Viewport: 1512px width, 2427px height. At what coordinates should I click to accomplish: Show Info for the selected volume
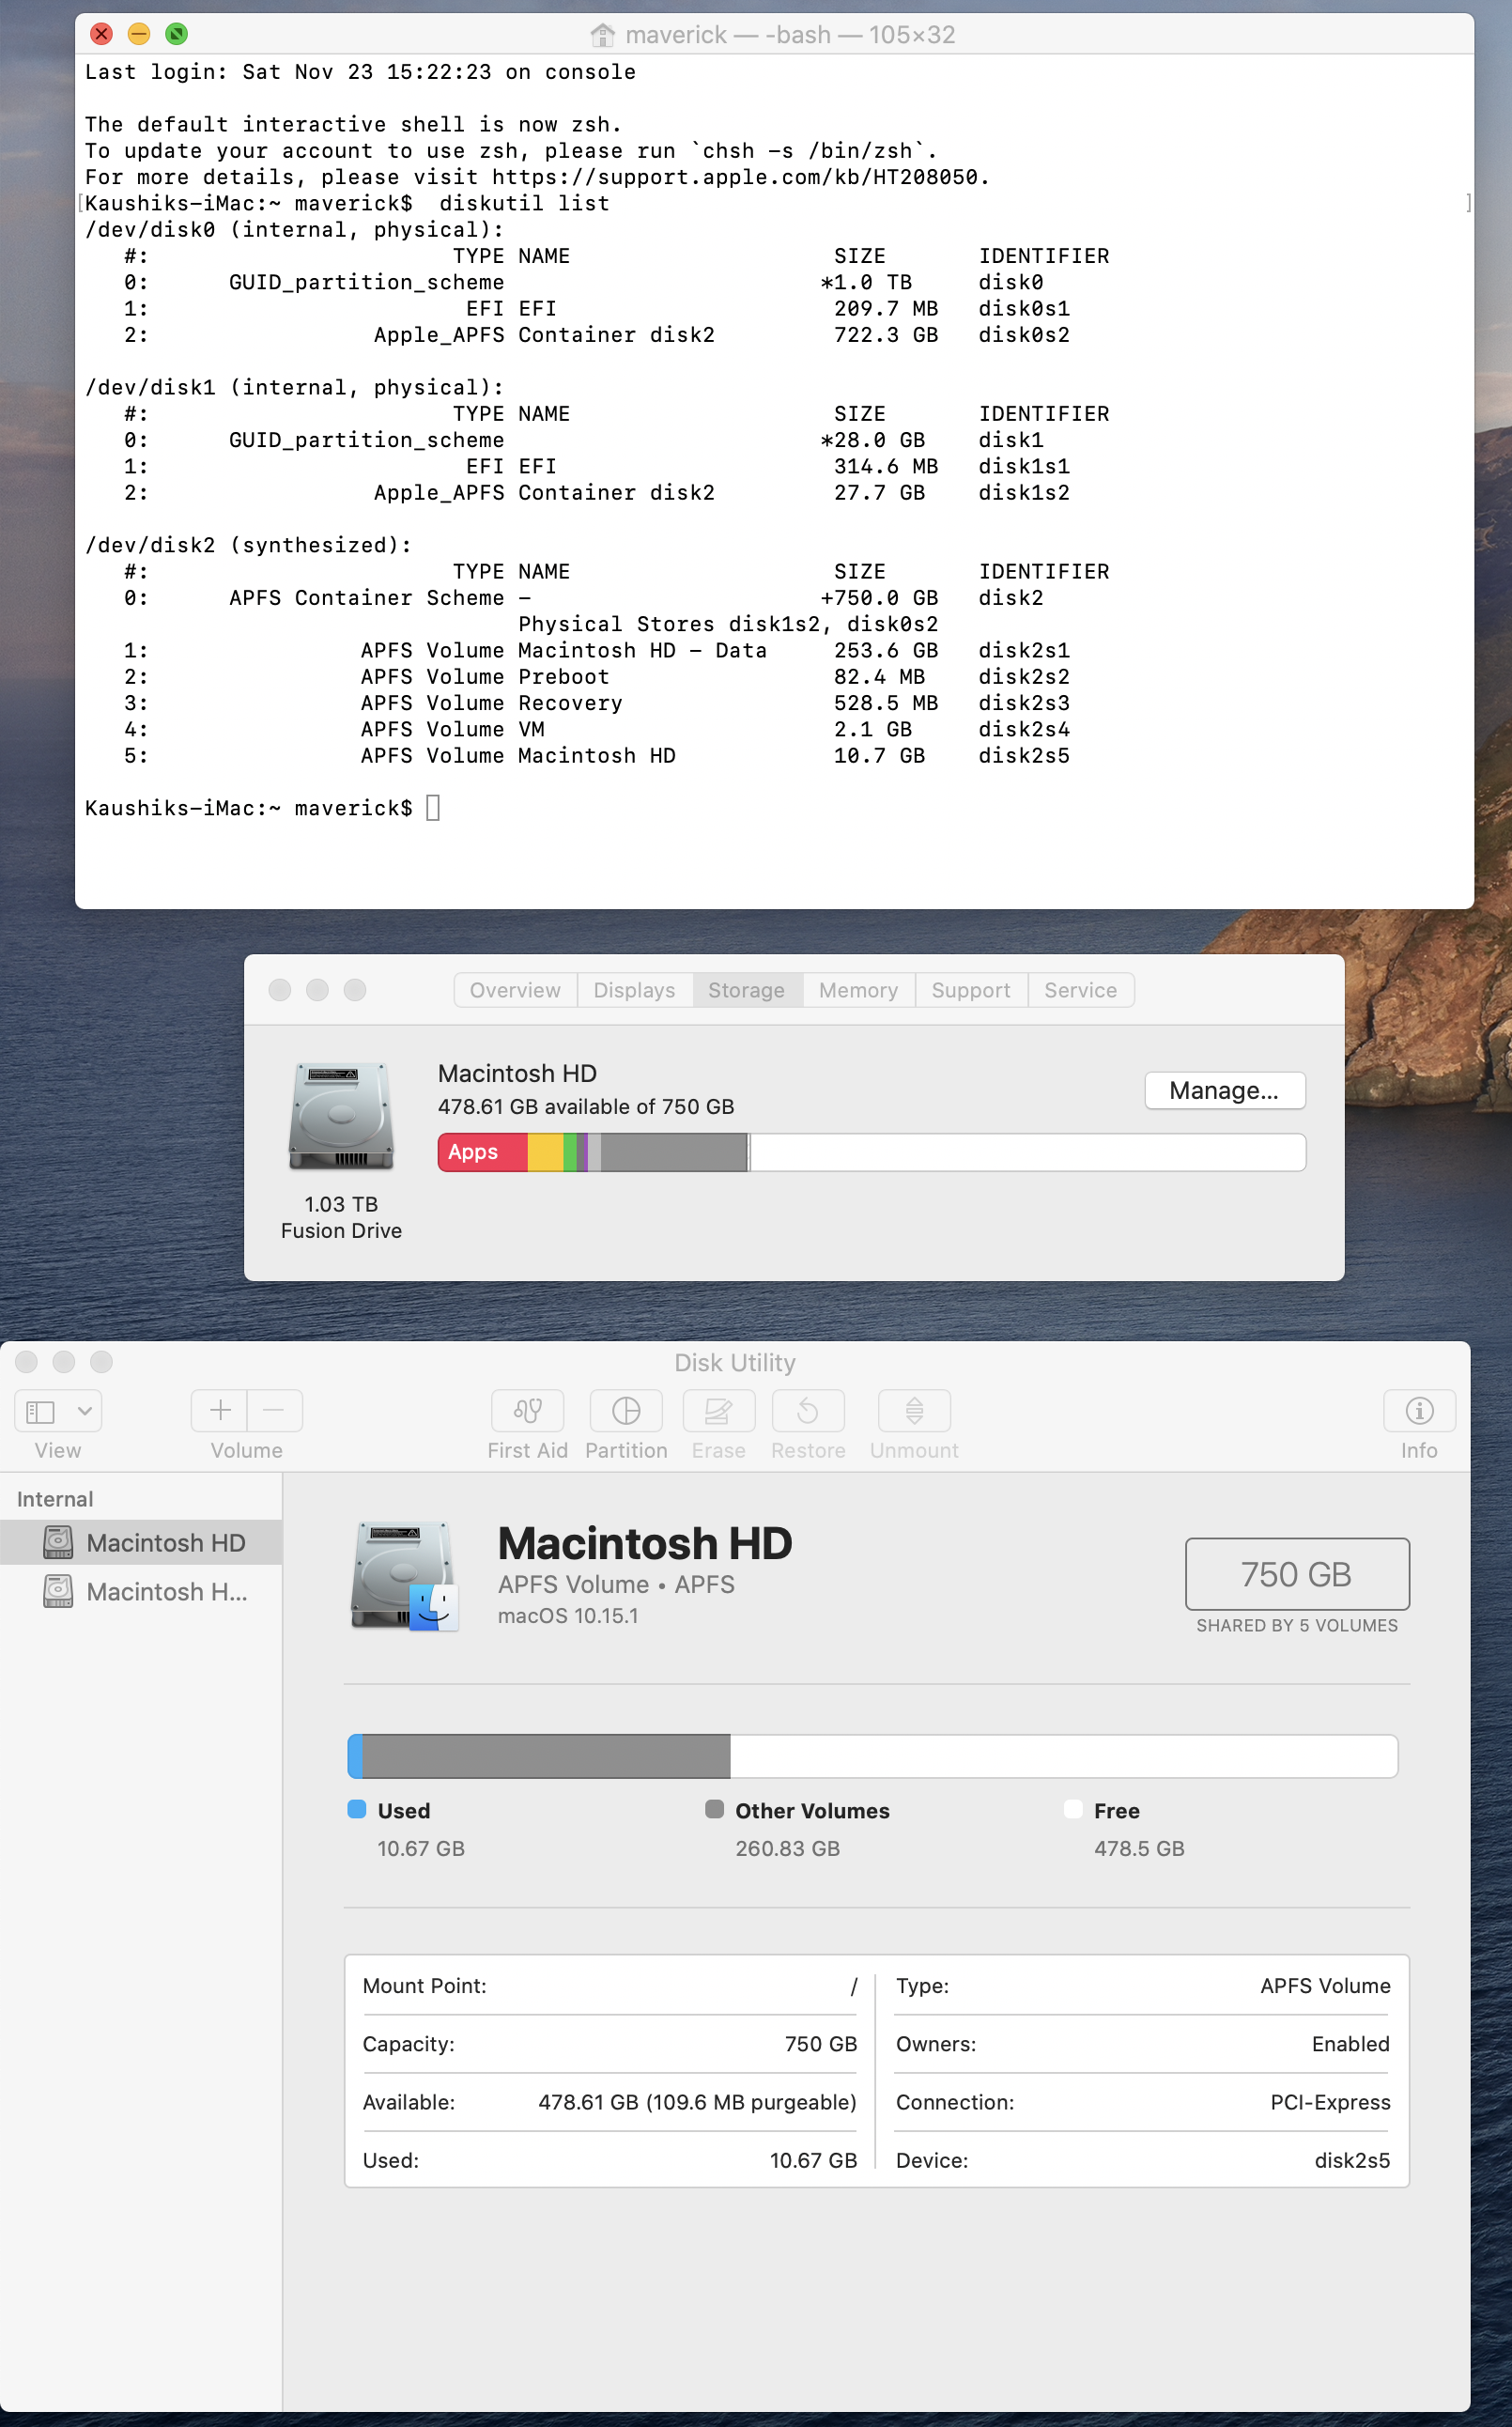coord(1419,1411)
